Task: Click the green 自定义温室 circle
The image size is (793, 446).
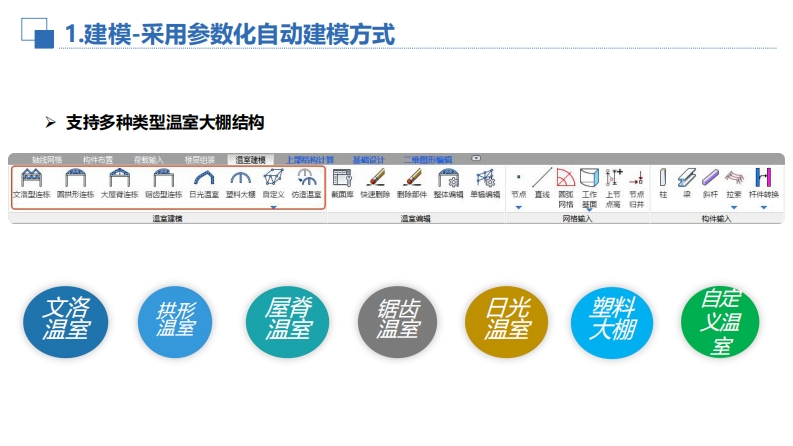Action: coord(725,322)
